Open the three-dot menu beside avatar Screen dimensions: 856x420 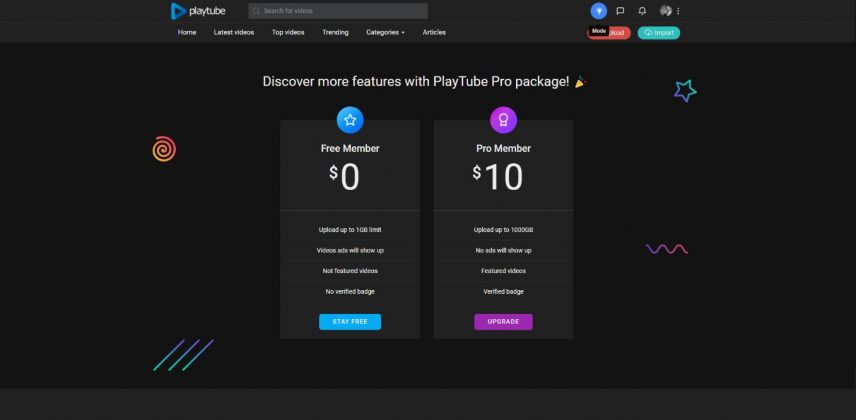coord(678,11)
